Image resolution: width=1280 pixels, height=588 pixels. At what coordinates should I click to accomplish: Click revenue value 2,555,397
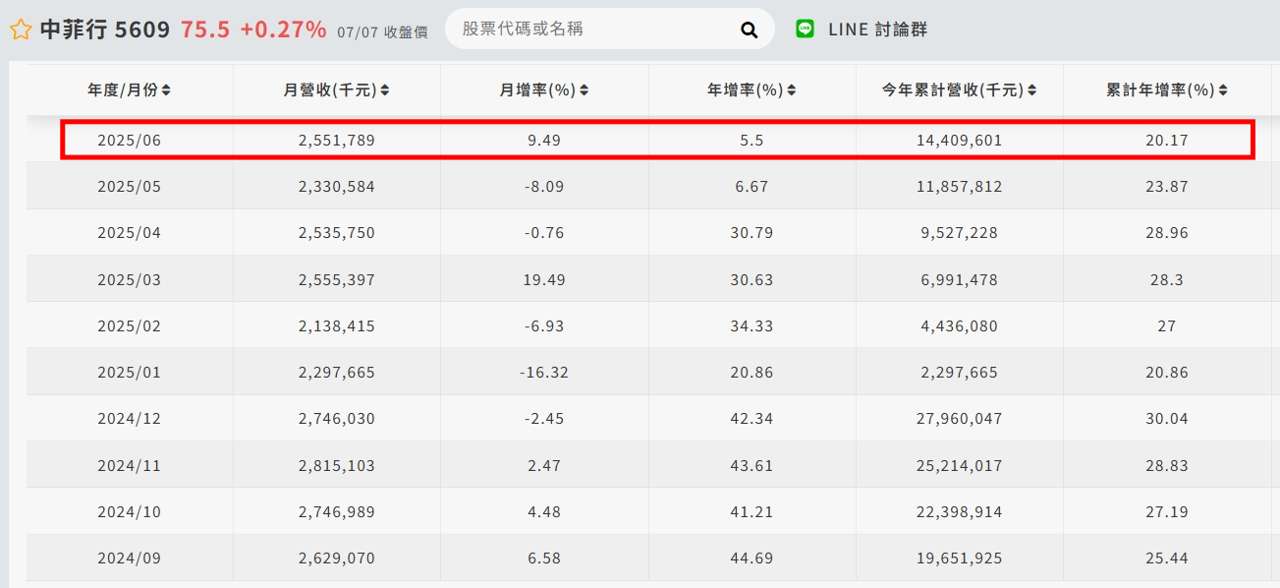pos(336,280)
